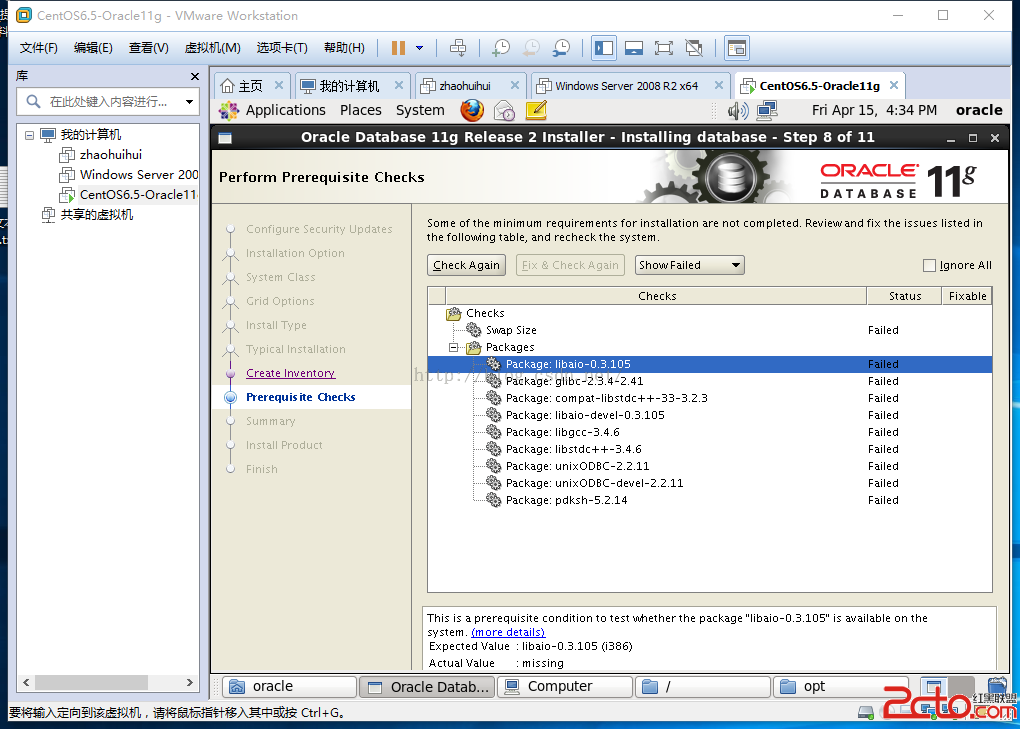Go to Create Inventory step link
Viewport: 1020px width, 729px height.
(290, 373)
